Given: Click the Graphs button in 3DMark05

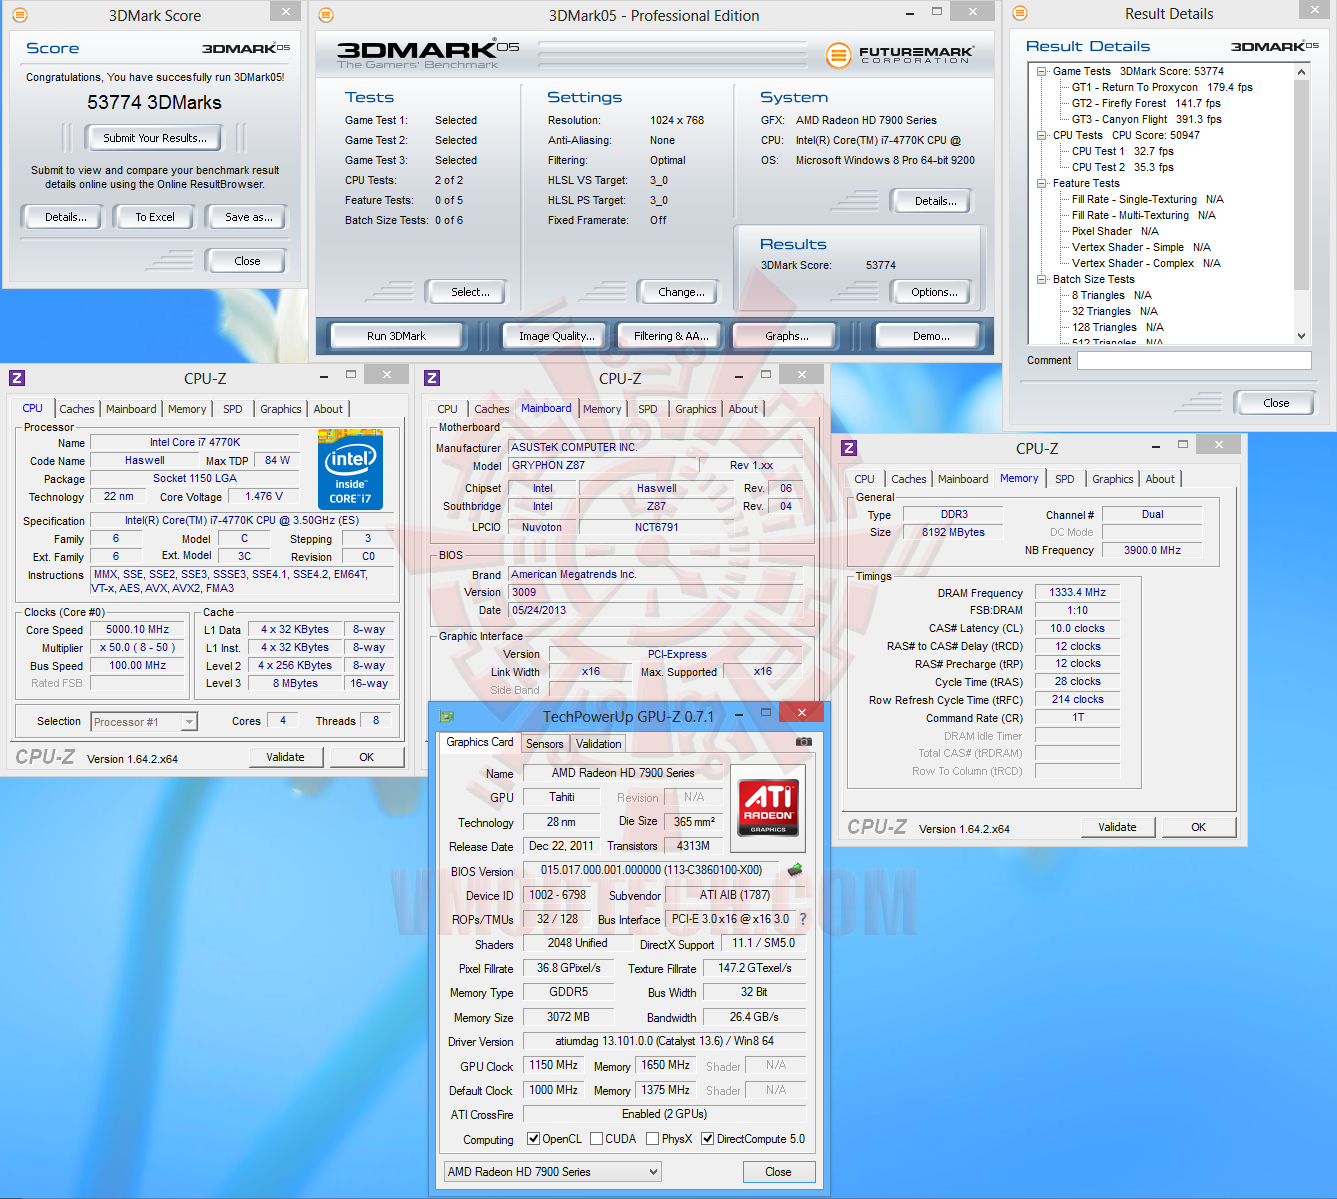Looking at the screenshot, I should click(787, 336).
